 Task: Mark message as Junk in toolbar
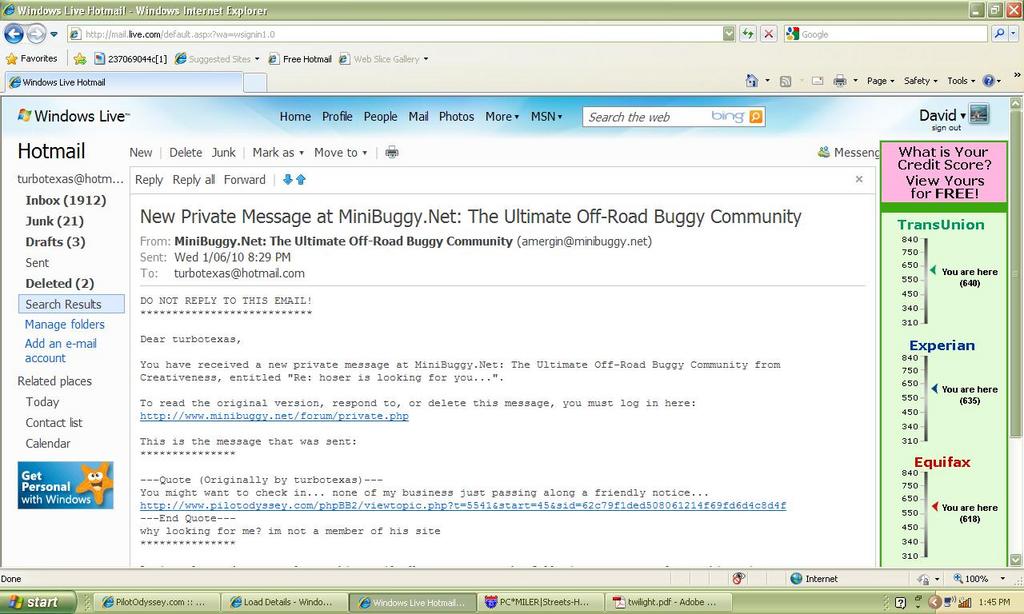click(x=223, y=152)
